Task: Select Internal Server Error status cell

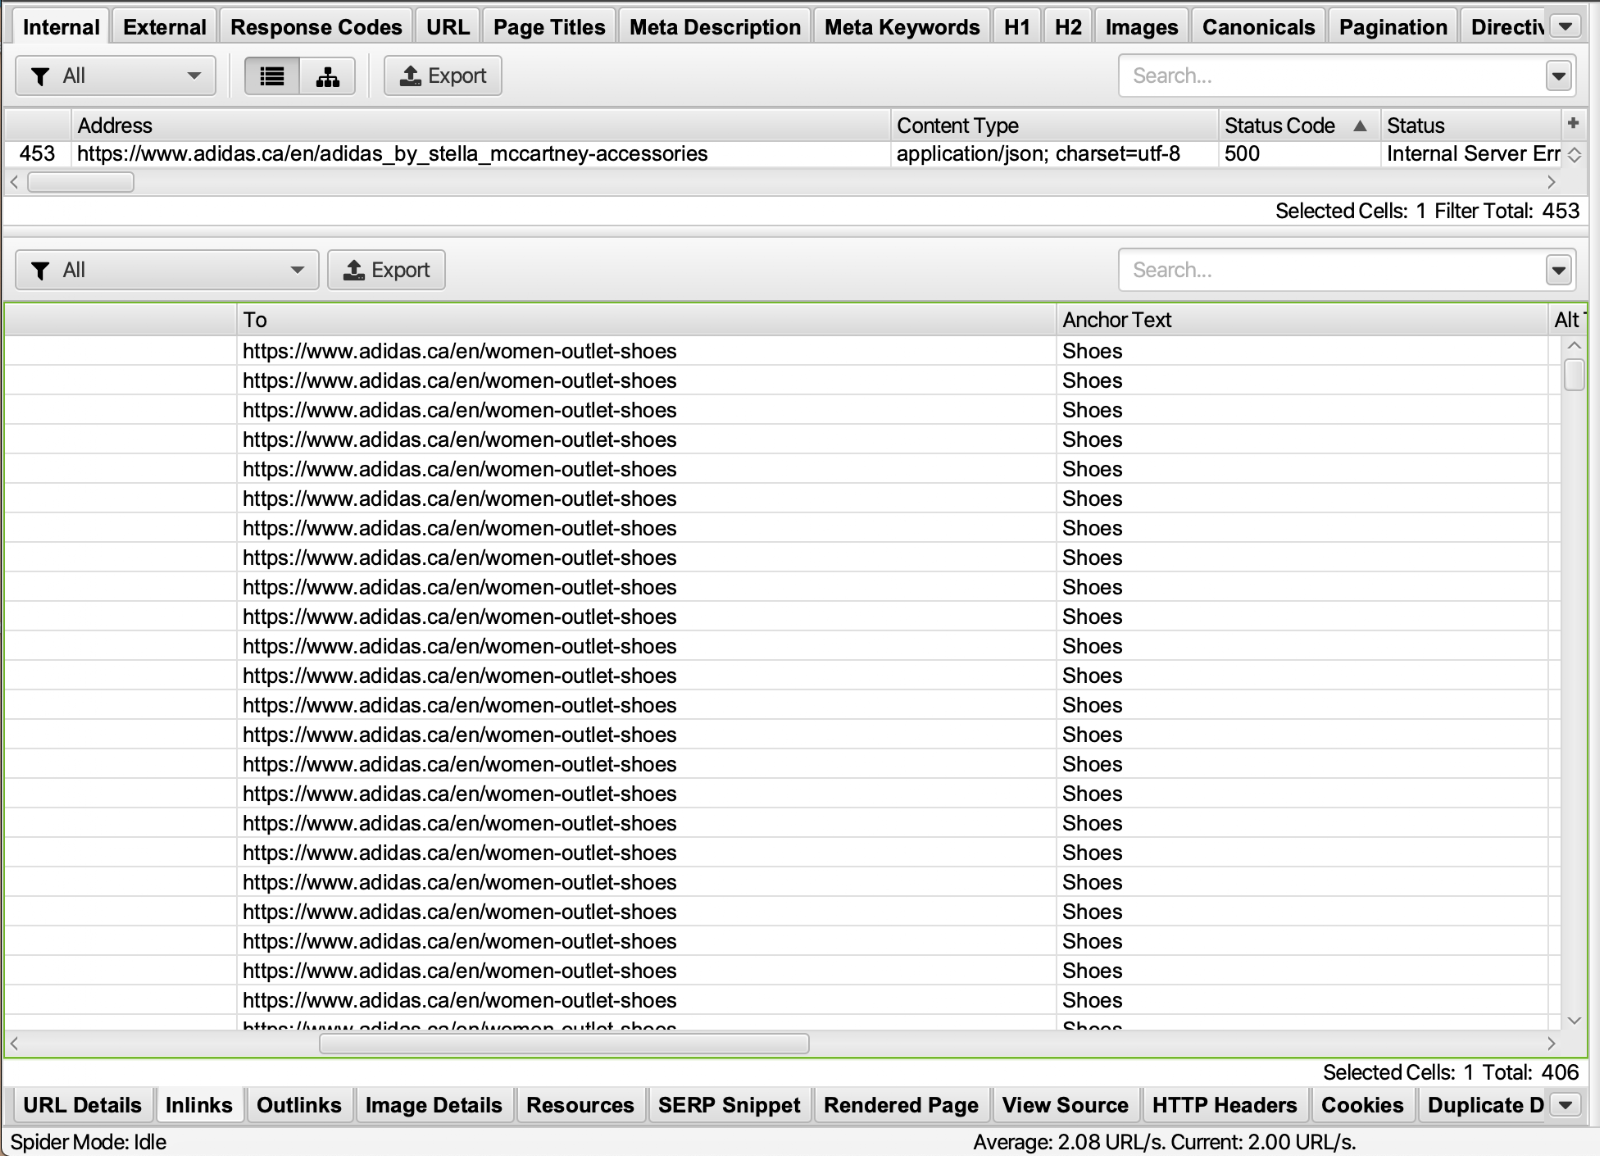Action: [x=1471, y=154]
